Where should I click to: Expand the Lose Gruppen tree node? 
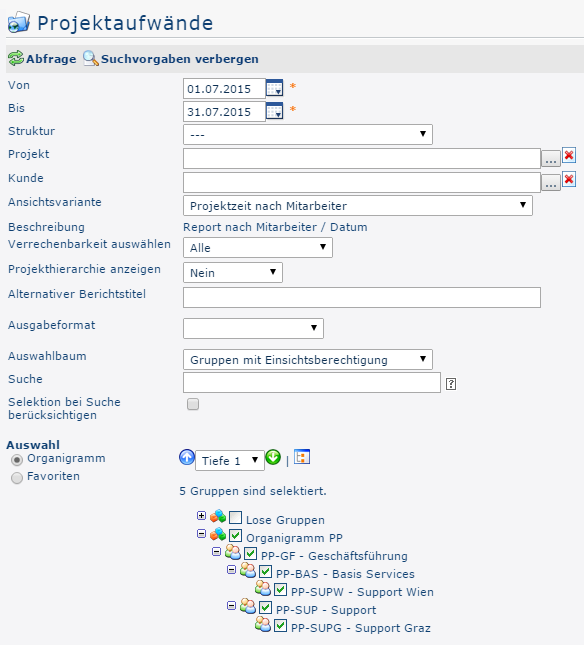click(x=201, y=516)
